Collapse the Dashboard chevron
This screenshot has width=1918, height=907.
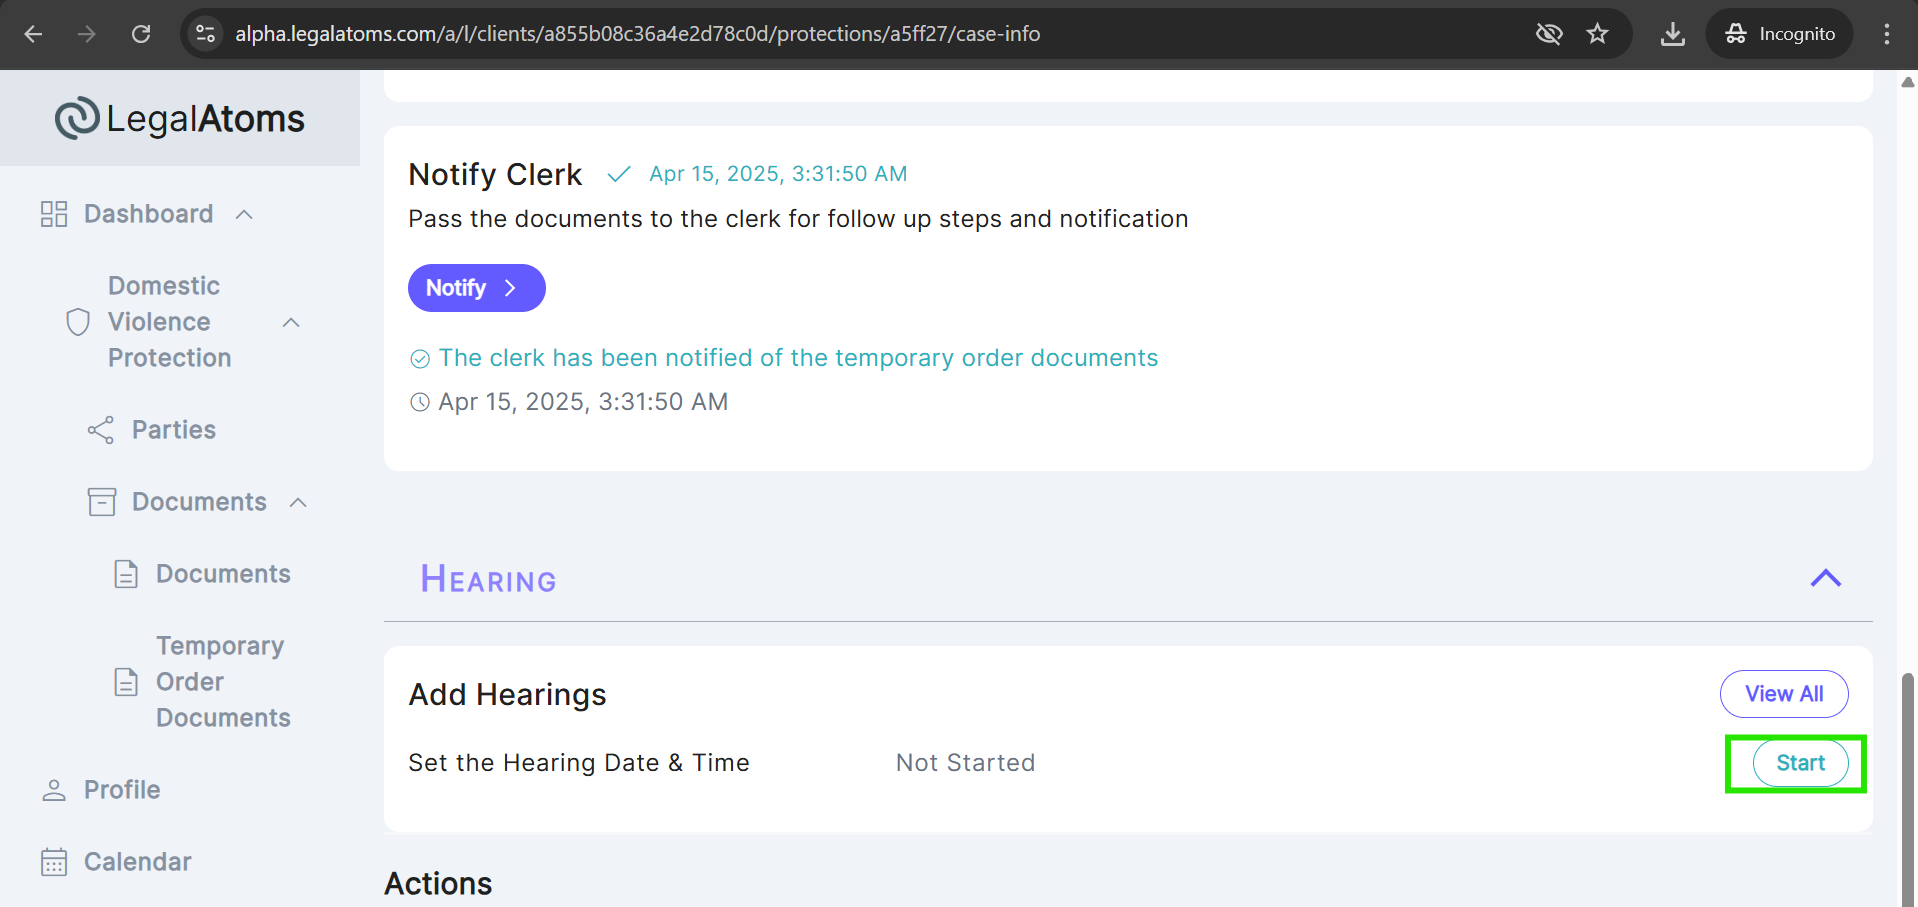(x=244, y=214)
